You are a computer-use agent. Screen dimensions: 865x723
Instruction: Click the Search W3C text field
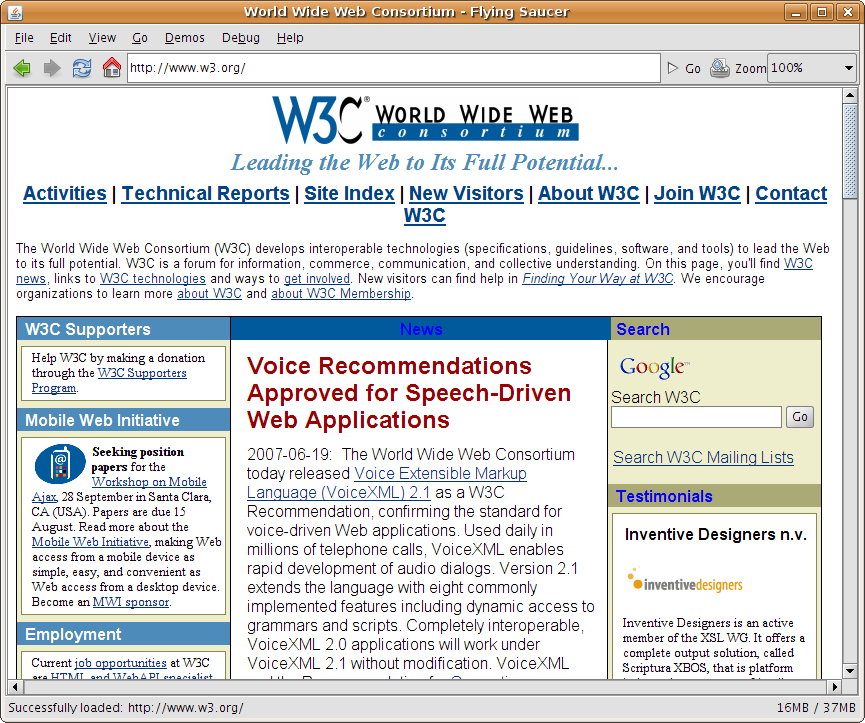tap(696, 417)
